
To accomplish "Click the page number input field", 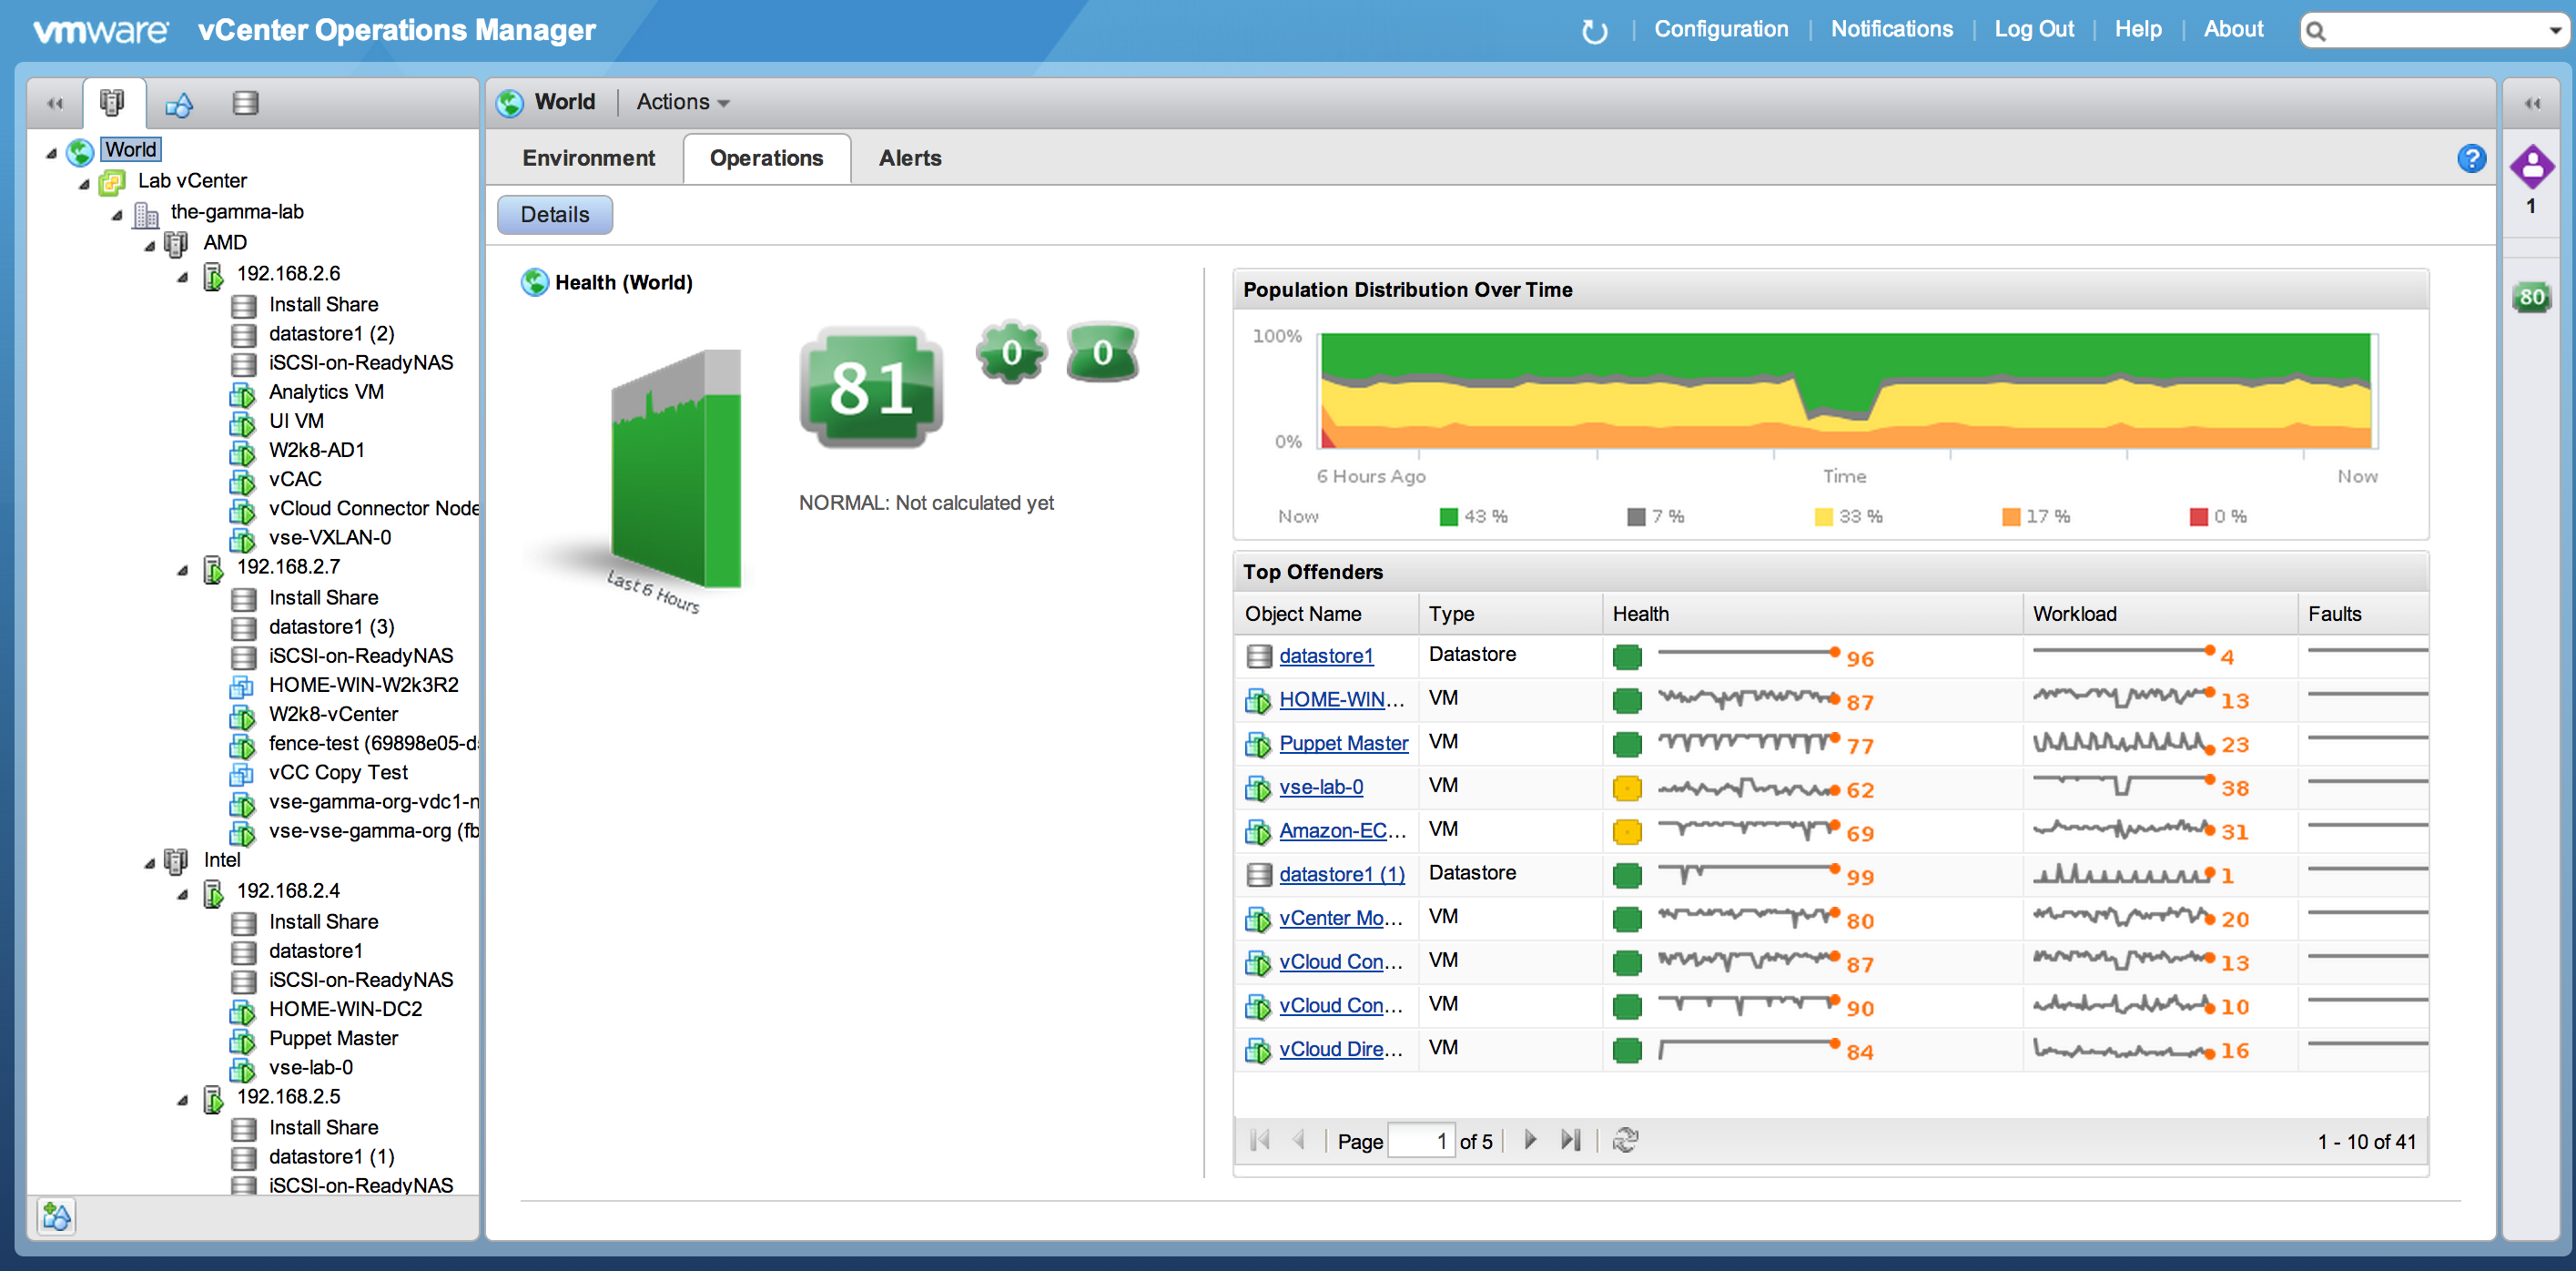I will pos(1421,1141).
